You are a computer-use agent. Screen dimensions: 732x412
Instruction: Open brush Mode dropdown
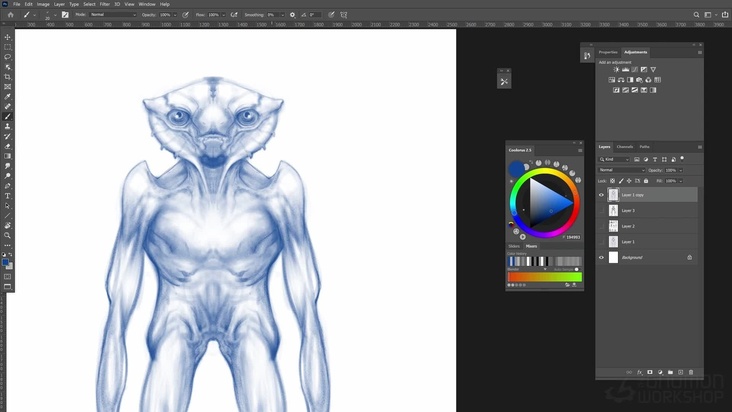(113, 15)
